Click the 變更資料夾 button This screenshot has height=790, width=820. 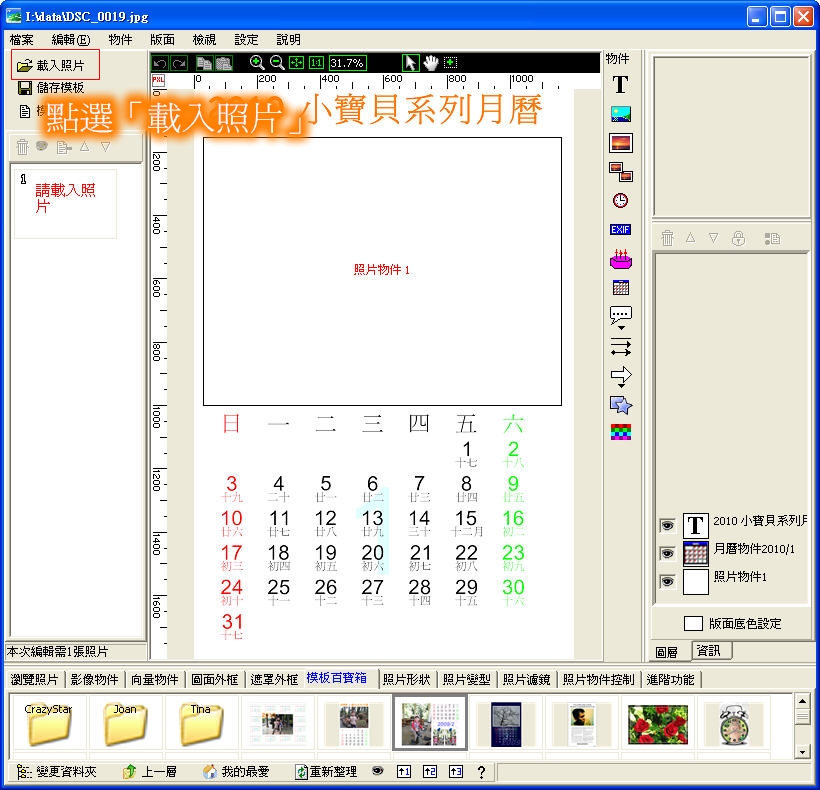click(56, 772)
